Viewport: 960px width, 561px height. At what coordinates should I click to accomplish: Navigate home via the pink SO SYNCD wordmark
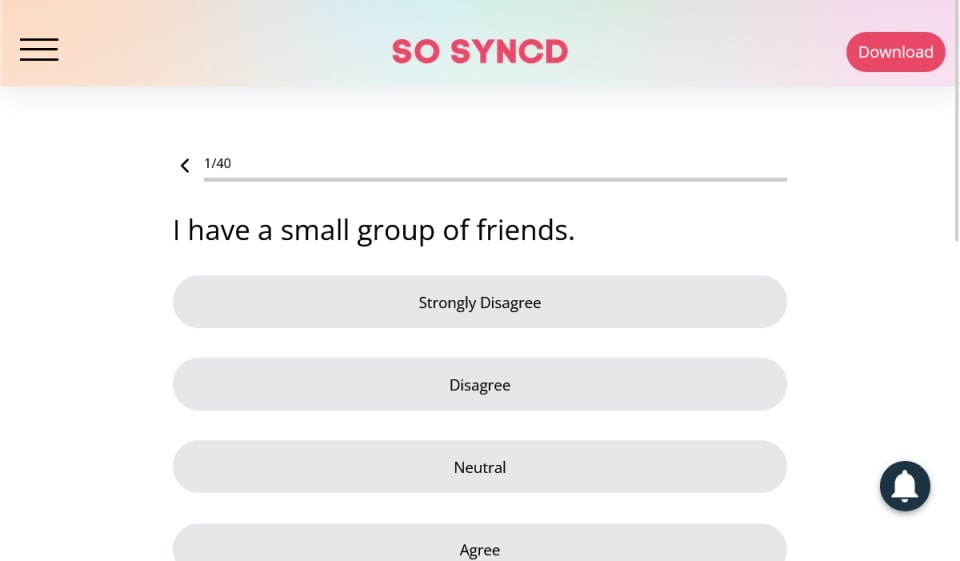480,52
